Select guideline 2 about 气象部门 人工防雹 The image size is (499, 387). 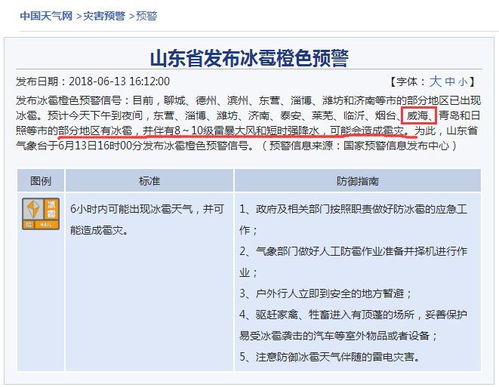(353, 262)
